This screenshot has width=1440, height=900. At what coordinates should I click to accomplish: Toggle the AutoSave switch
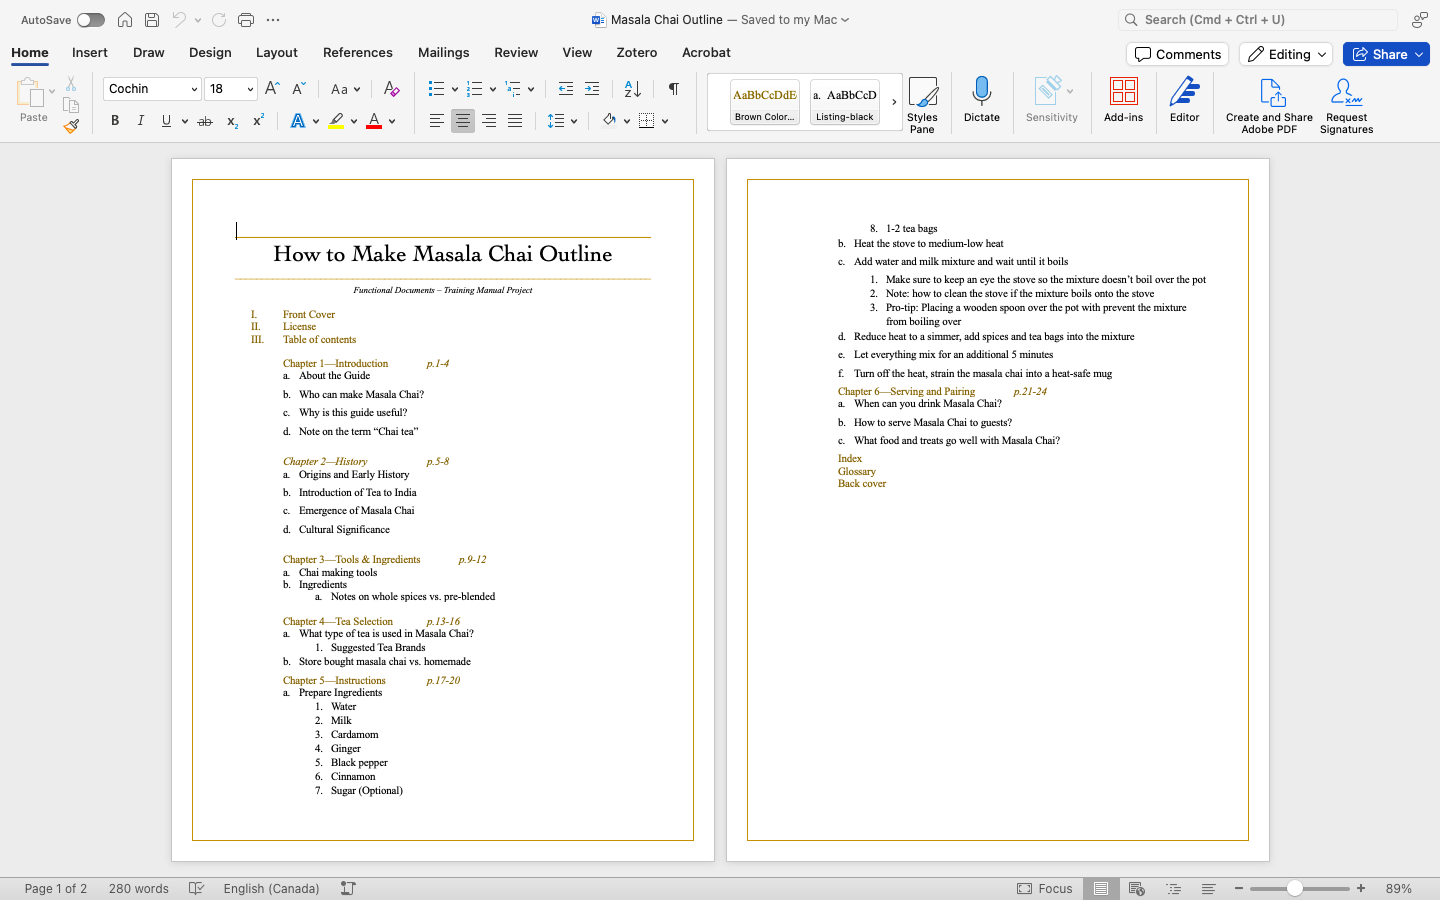point(90,20)
